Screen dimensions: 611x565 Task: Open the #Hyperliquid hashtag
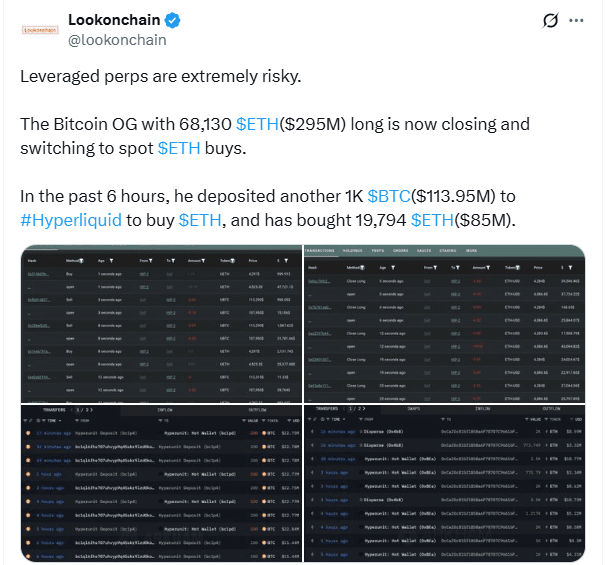point(71,220)
